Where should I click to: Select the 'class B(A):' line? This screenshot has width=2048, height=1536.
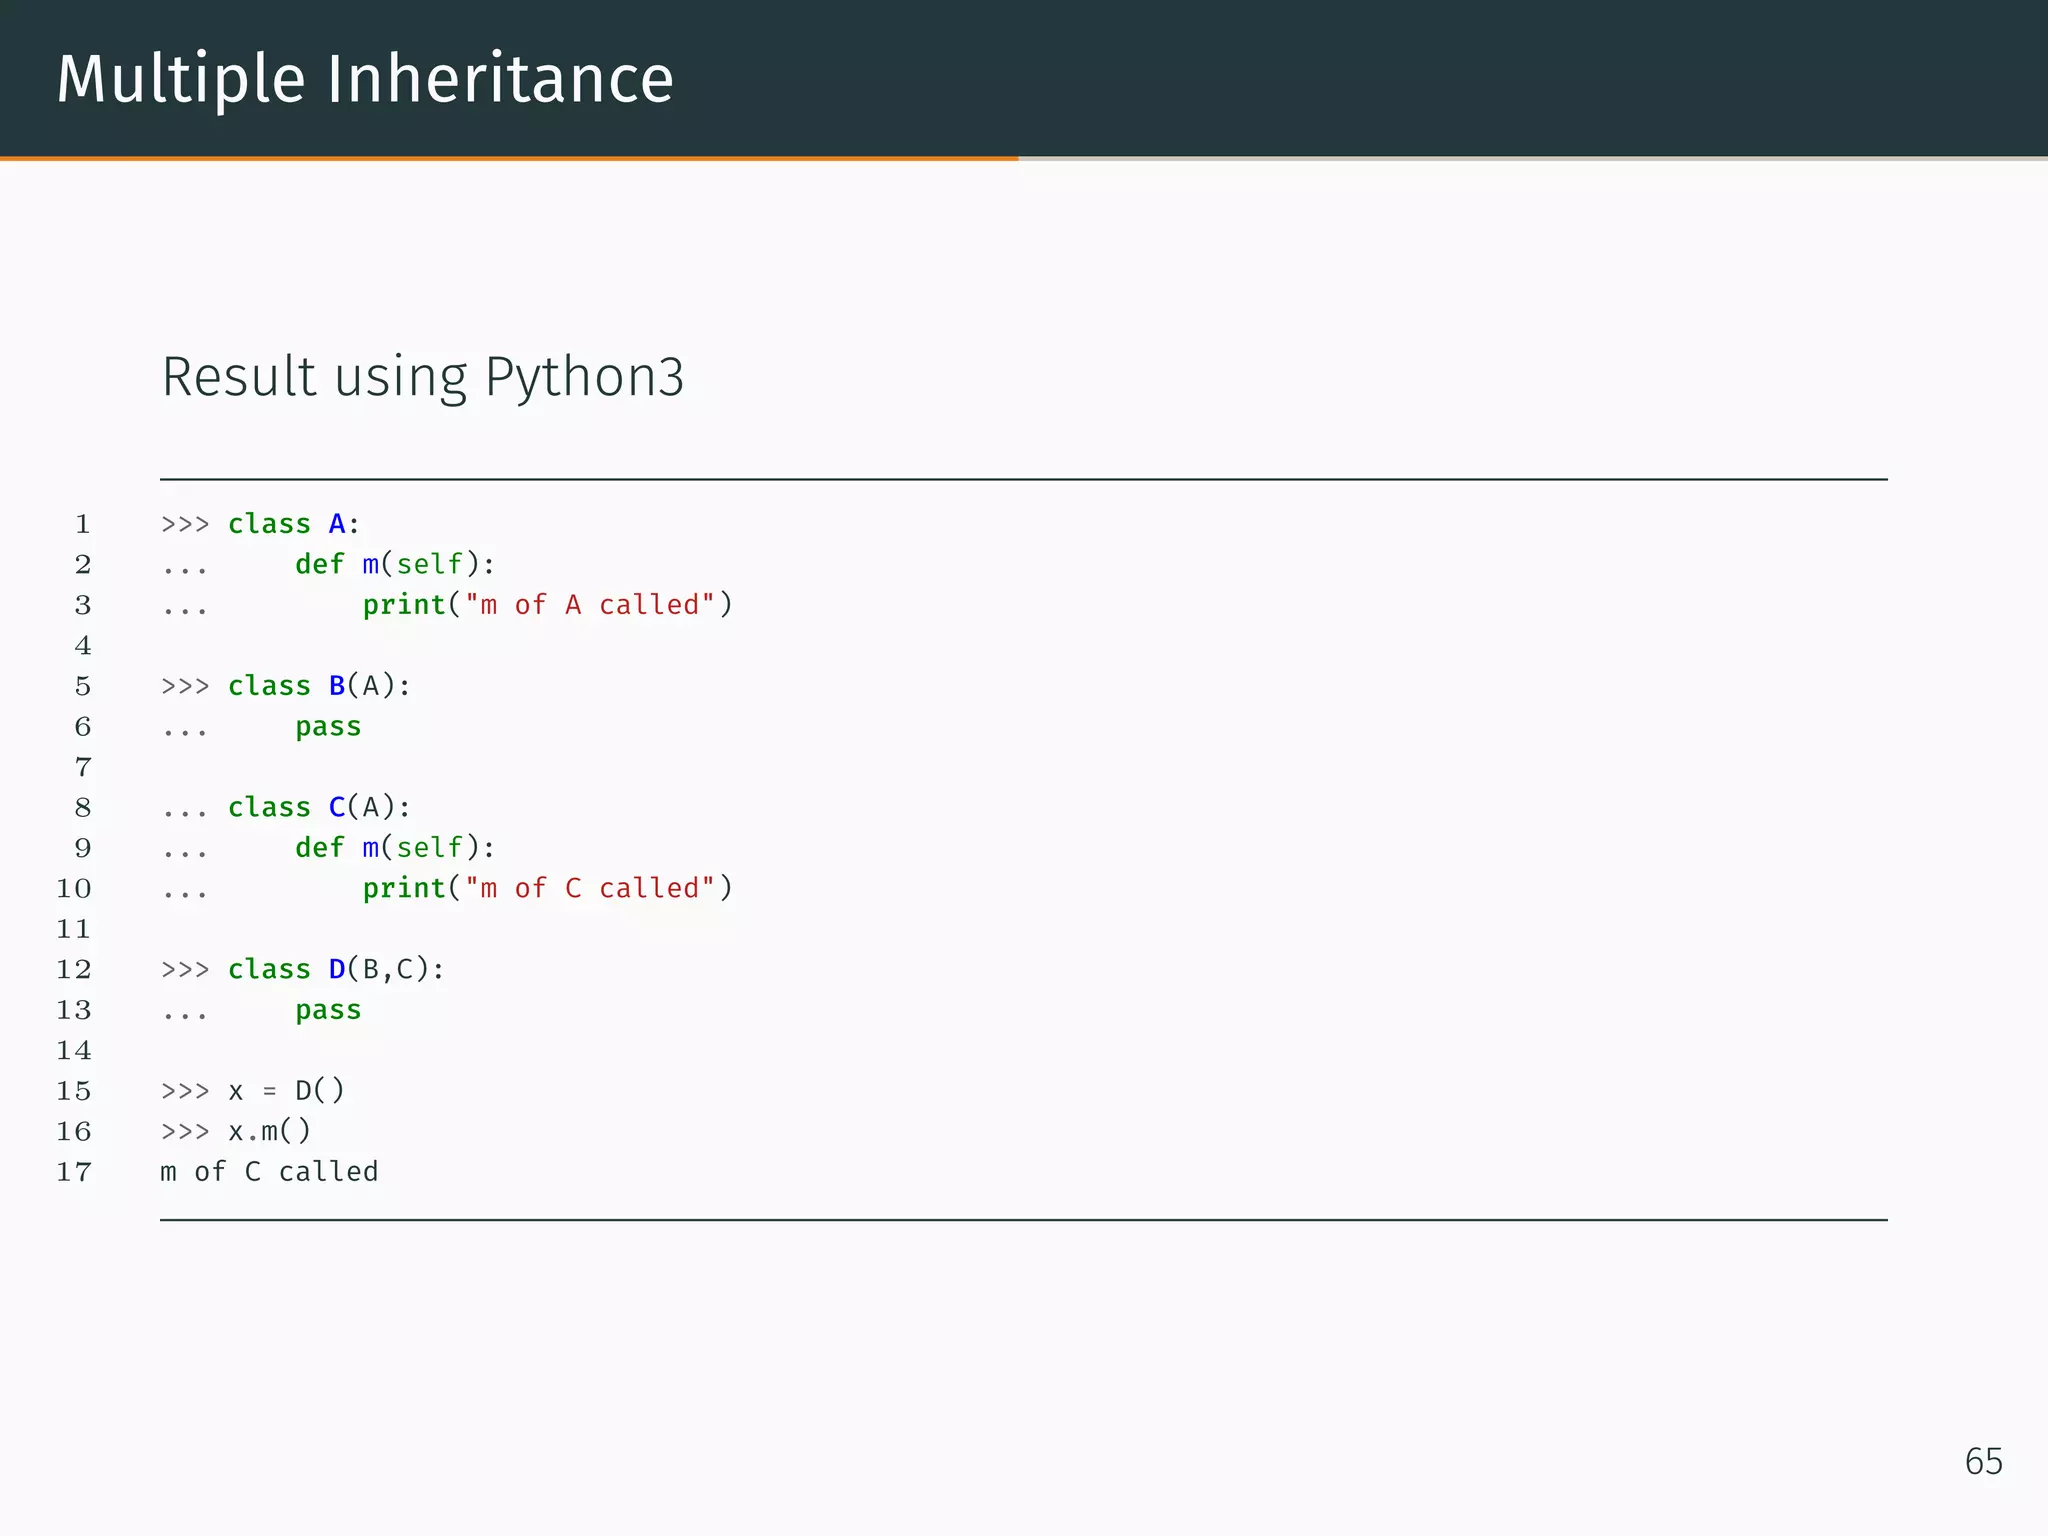320,686
